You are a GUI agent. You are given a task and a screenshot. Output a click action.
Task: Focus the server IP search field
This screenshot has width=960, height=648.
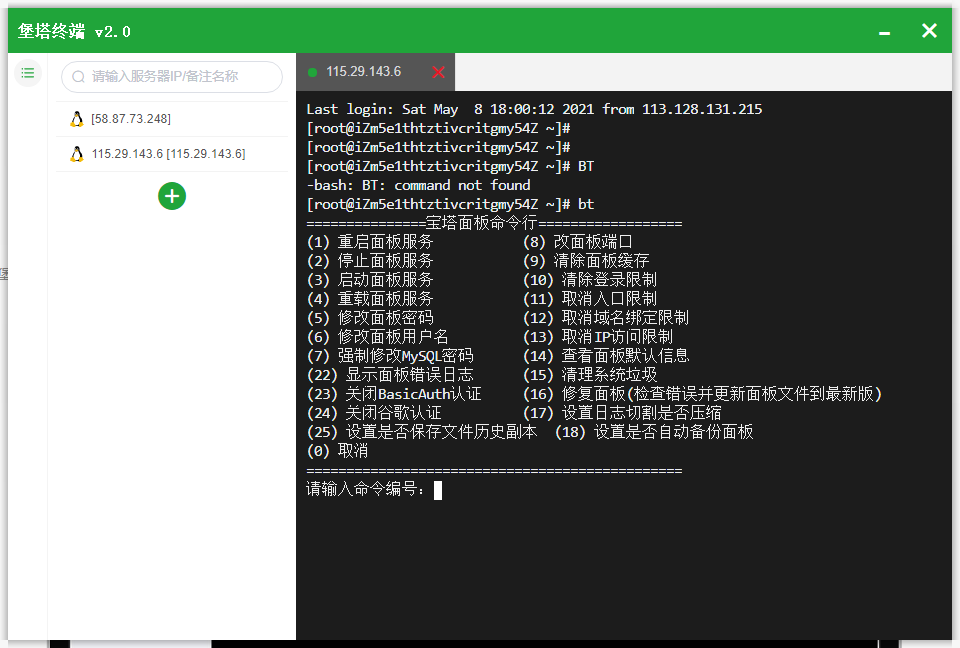172,77
